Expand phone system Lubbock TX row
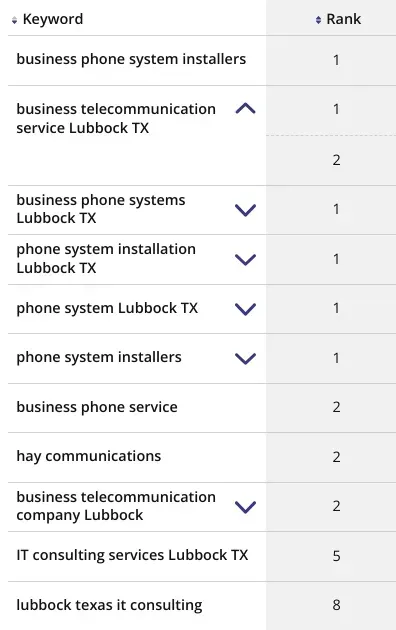The width and height of the screenshot is (396, 630). (x=245, y=309)
